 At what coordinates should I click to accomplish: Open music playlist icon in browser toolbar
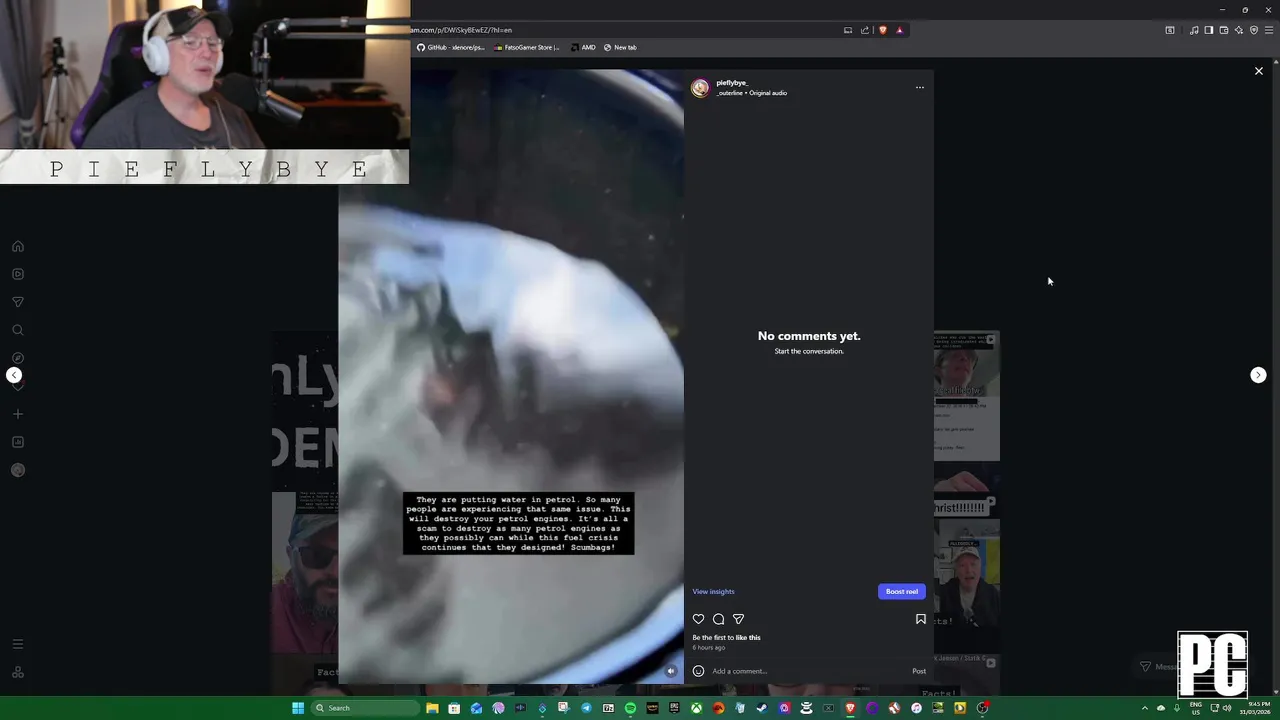pos(1194,30)
